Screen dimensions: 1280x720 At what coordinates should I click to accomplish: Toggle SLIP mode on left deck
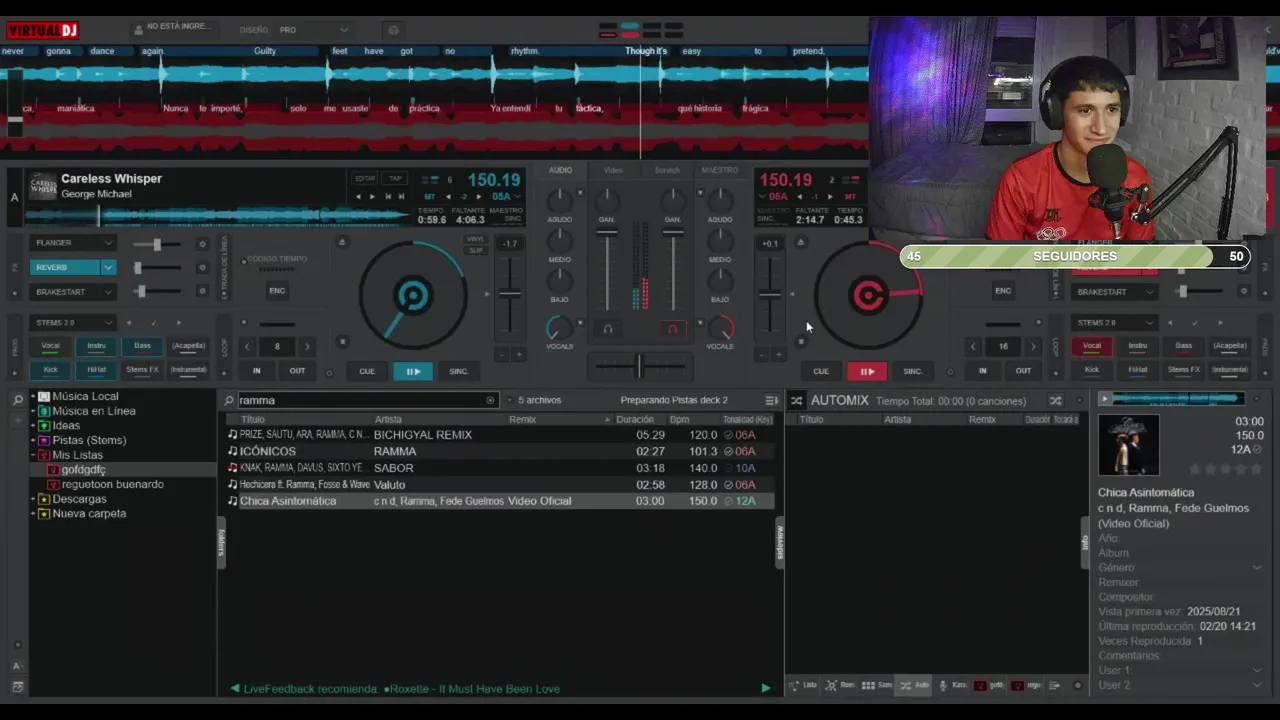click(475, 250)
